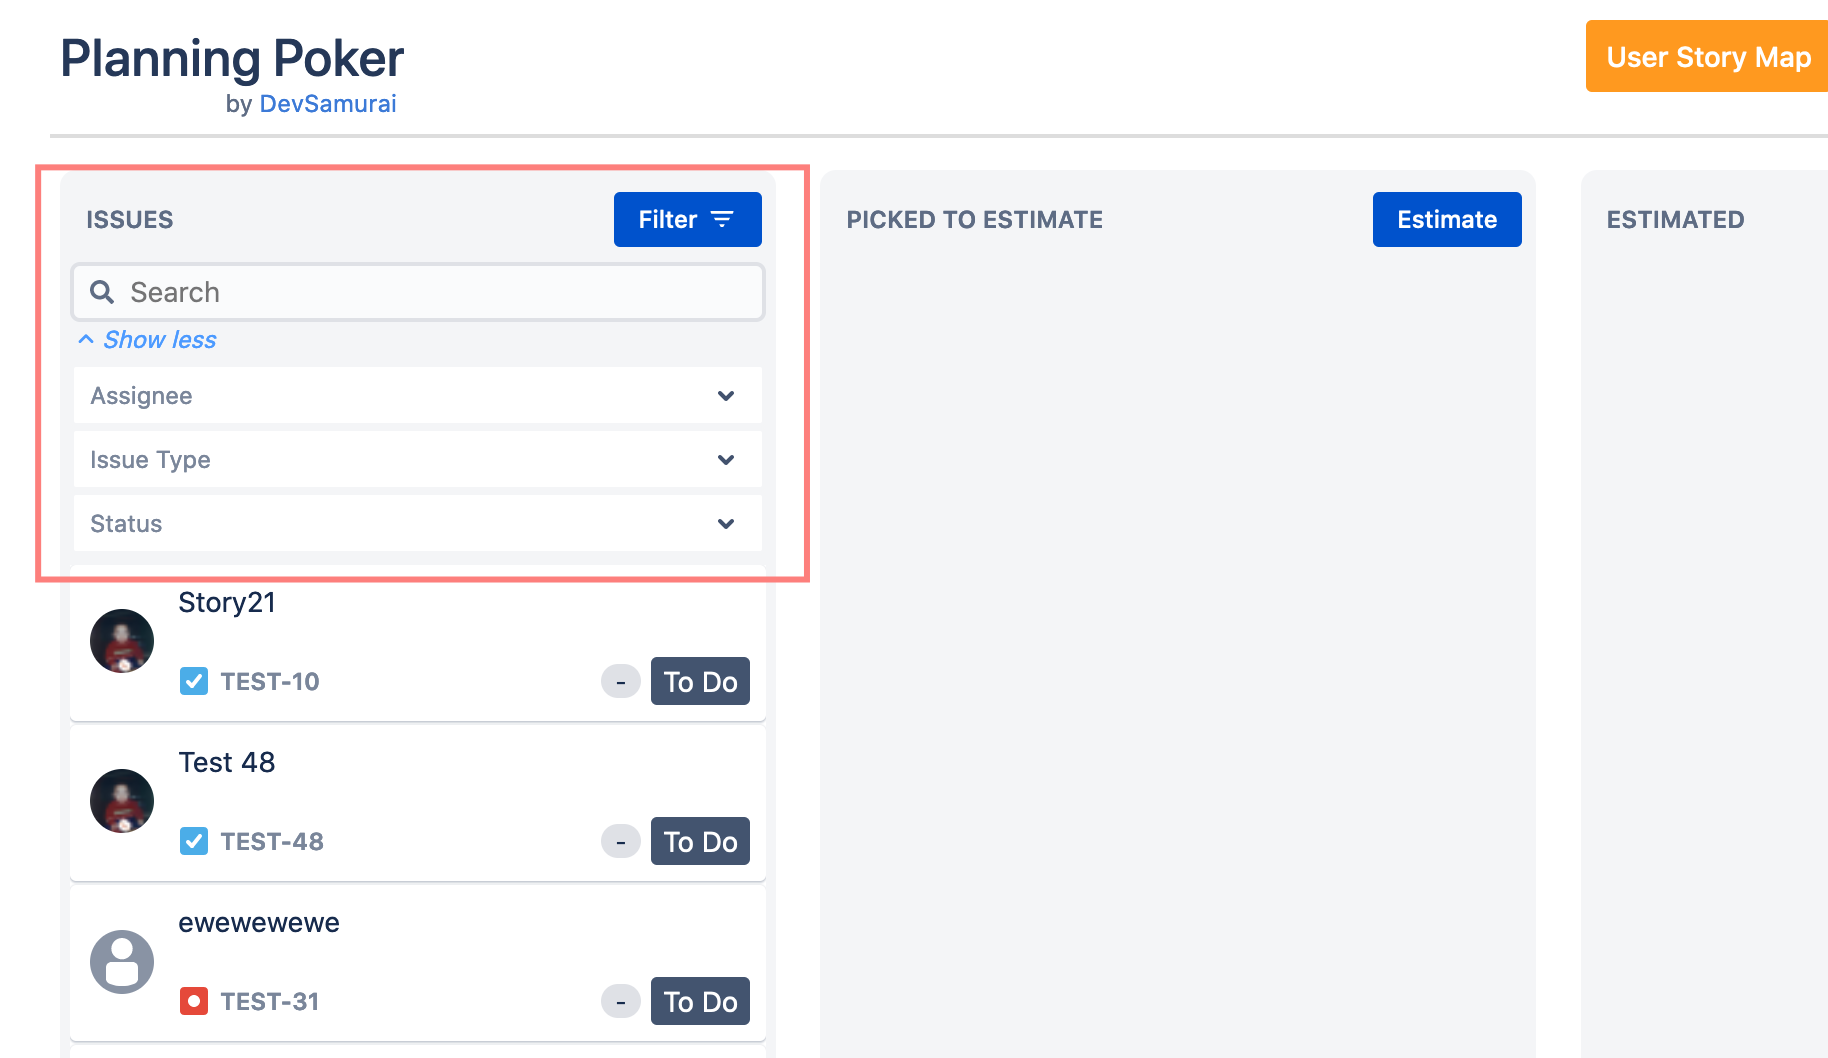Click the Test 48 assignee avatar
Viewport: 1828px width, 1058px height.
click(x=122, y=801)
